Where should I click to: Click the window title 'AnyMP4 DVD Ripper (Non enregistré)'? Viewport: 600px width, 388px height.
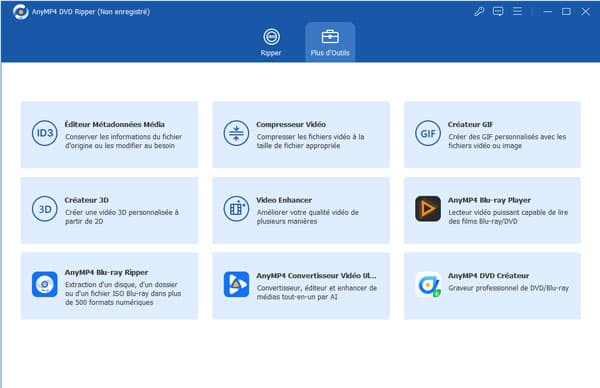click(x=91, y=12)
